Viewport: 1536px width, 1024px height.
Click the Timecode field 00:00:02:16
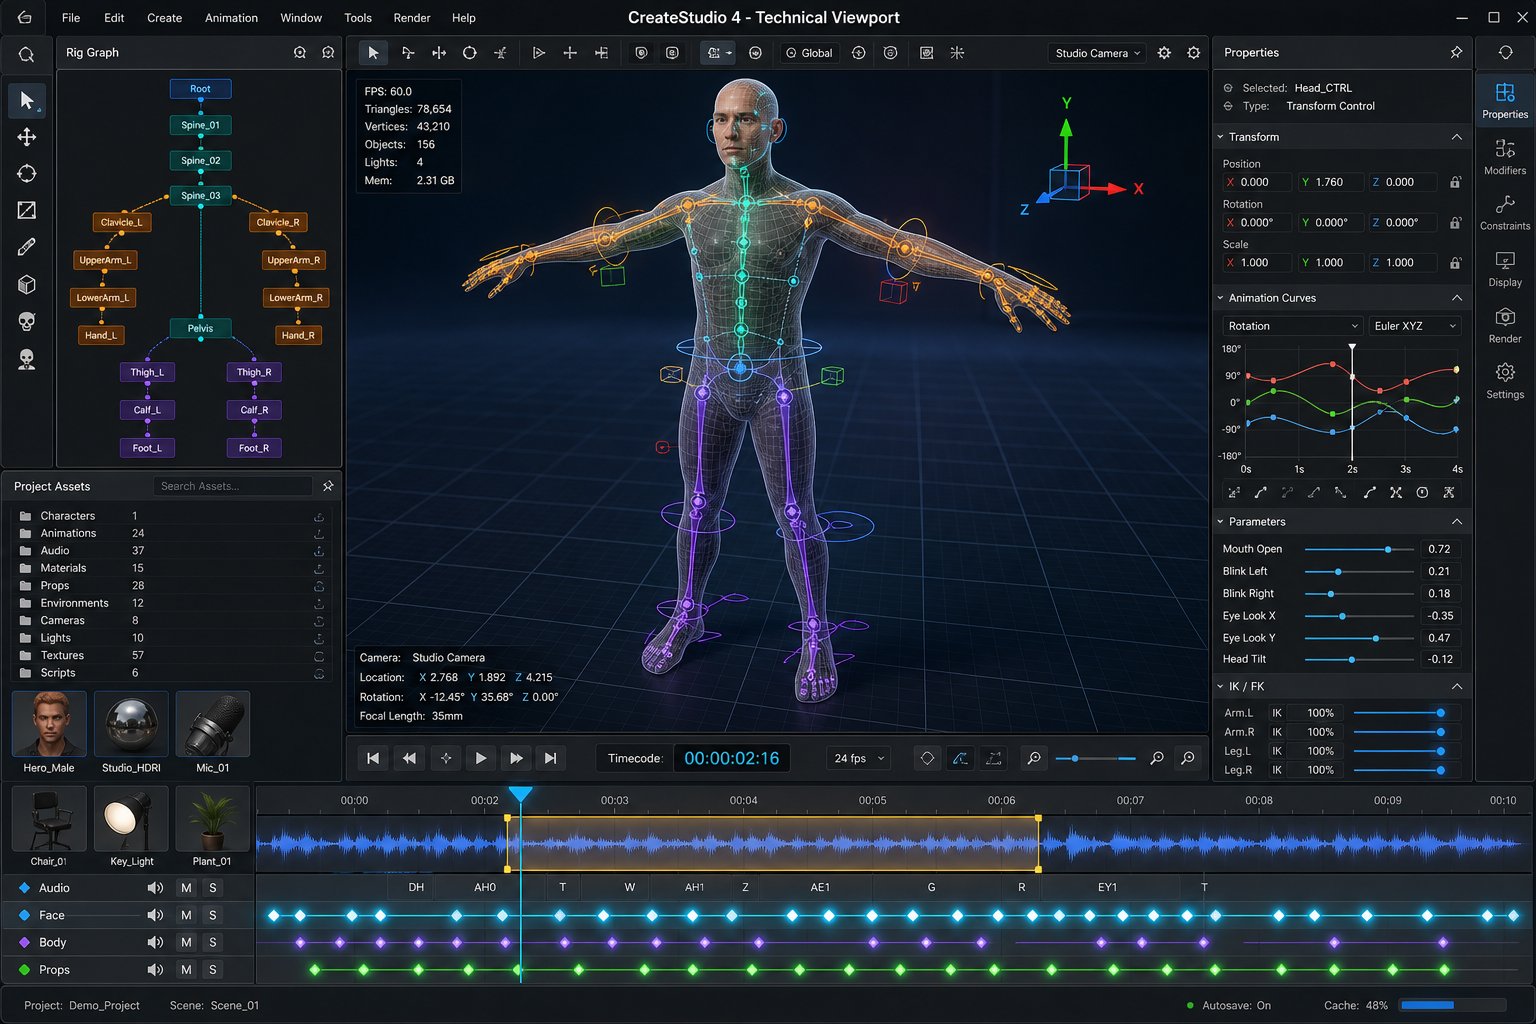732,758
